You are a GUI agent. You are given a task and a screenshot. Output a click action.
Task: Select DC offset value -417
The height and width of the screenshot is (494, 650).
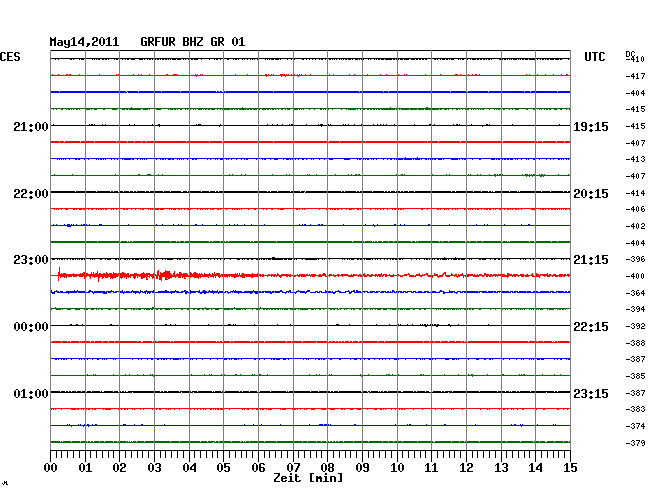[x=635, y=76]
